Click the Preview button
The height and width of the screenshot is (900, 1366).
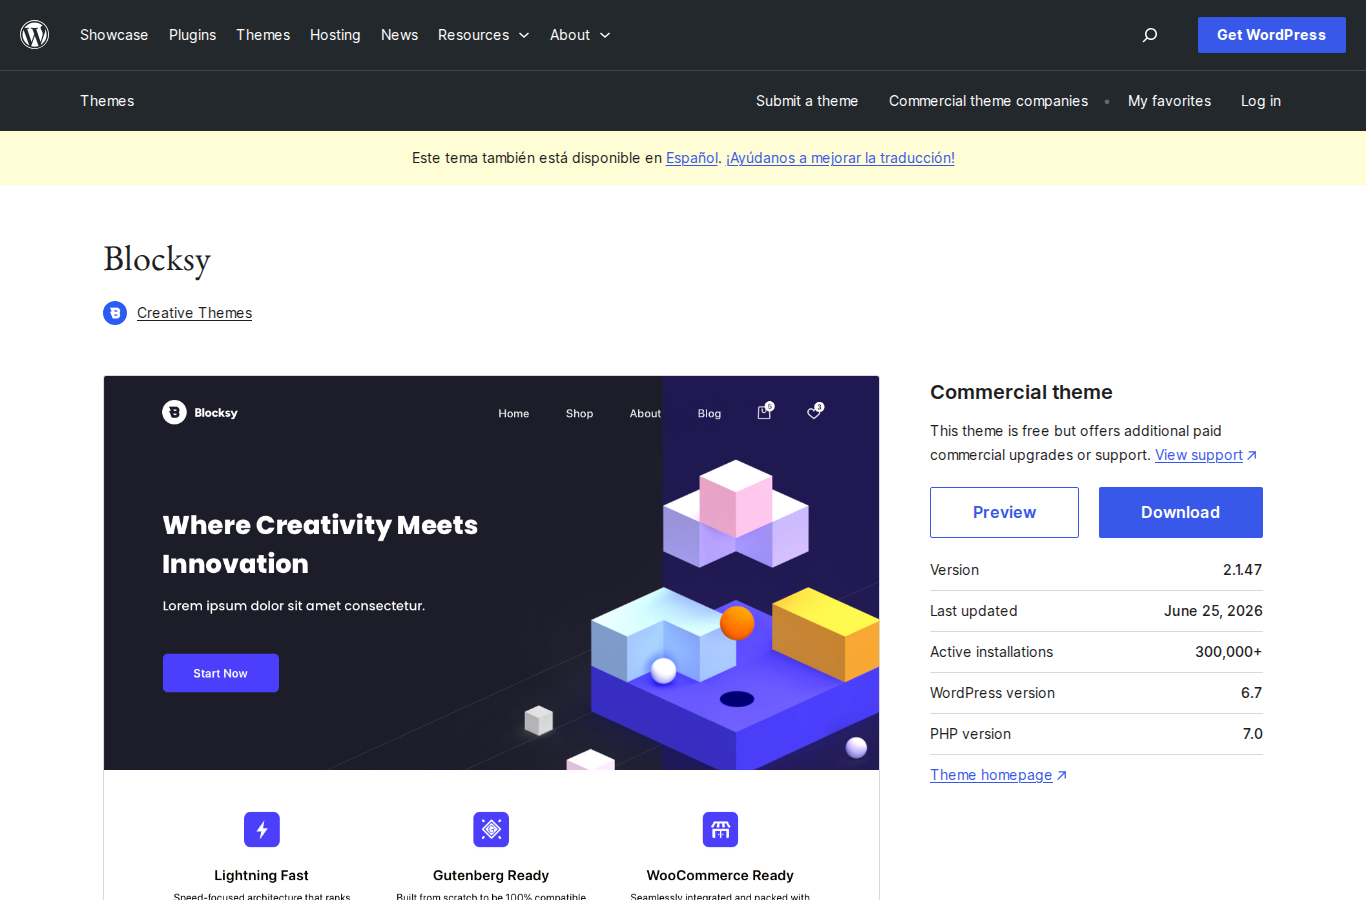1004,512
